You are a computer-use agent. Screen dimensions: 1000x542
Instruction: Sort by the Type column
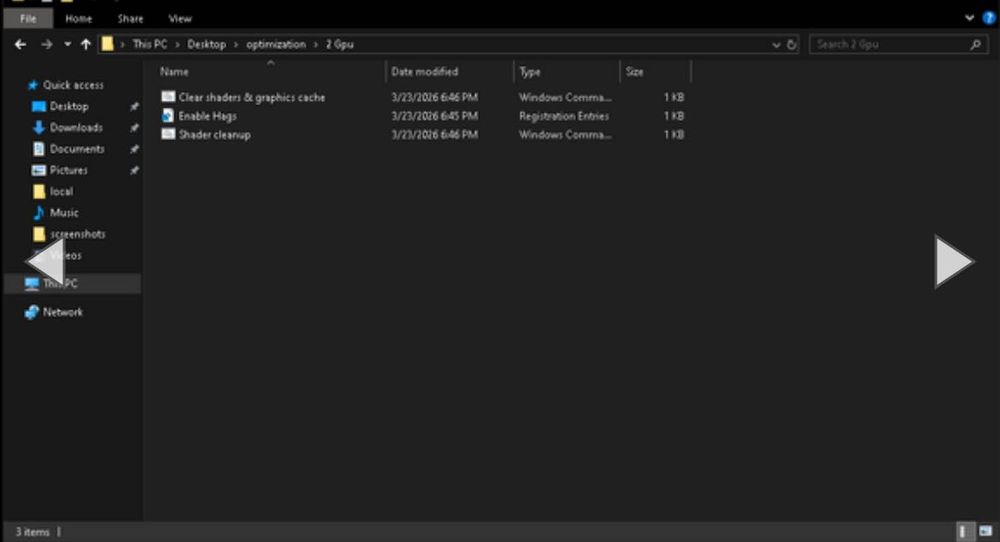[x=529, y=71]
